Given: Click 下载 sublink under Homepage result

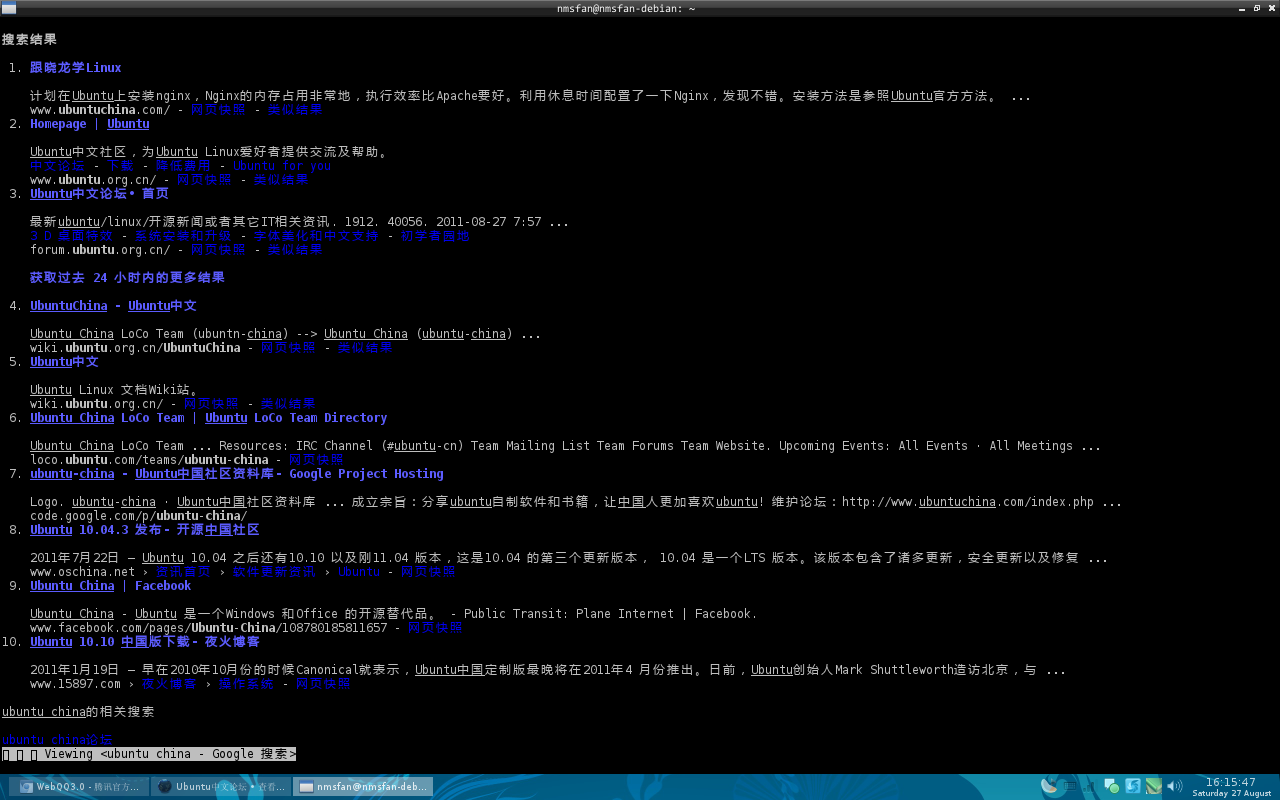Looking at the screenshot, I should pyautogui.click(x=120, y=166).
